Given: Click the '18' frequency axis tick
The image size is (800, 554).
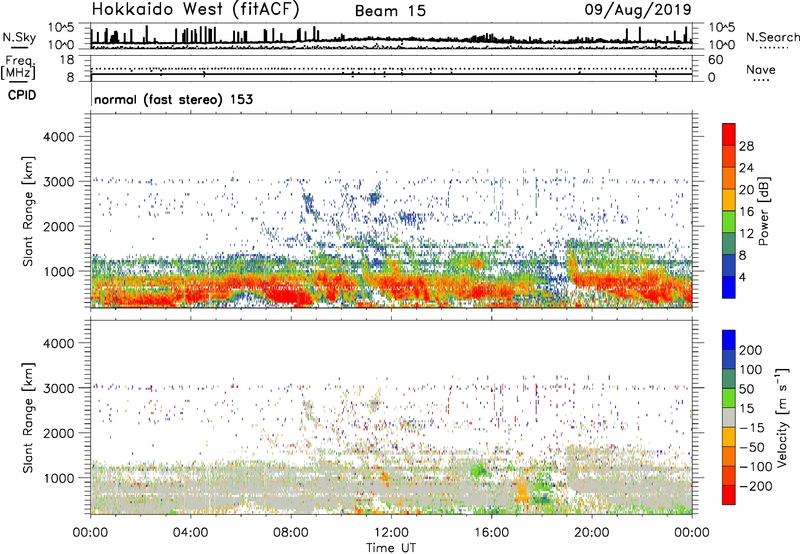Looking at the screenshot, I should (67, 60).
